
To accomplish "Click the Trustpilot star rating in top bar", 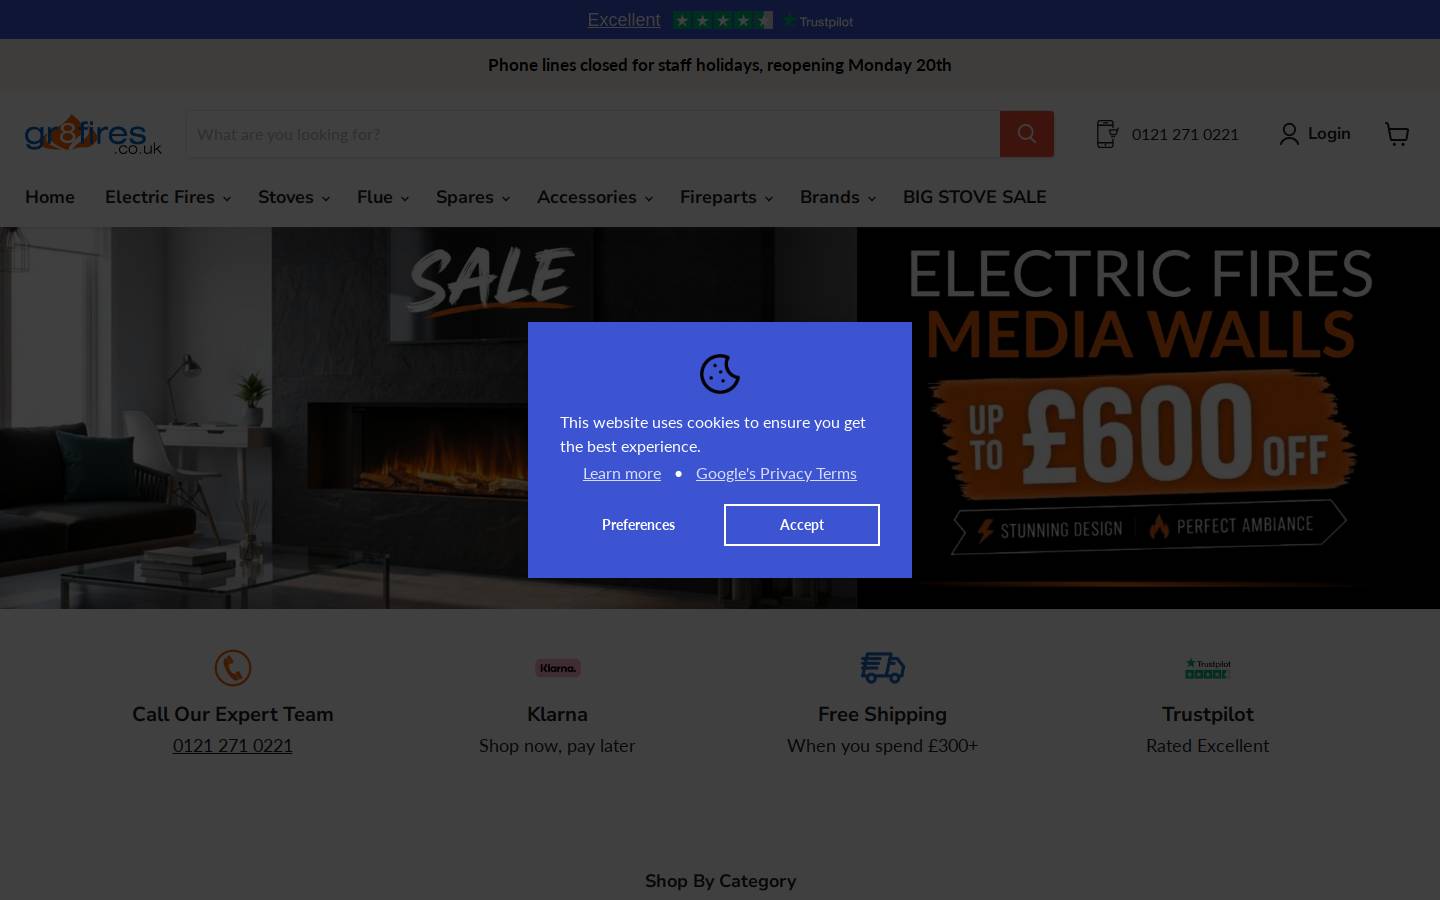I will [722, 20].
